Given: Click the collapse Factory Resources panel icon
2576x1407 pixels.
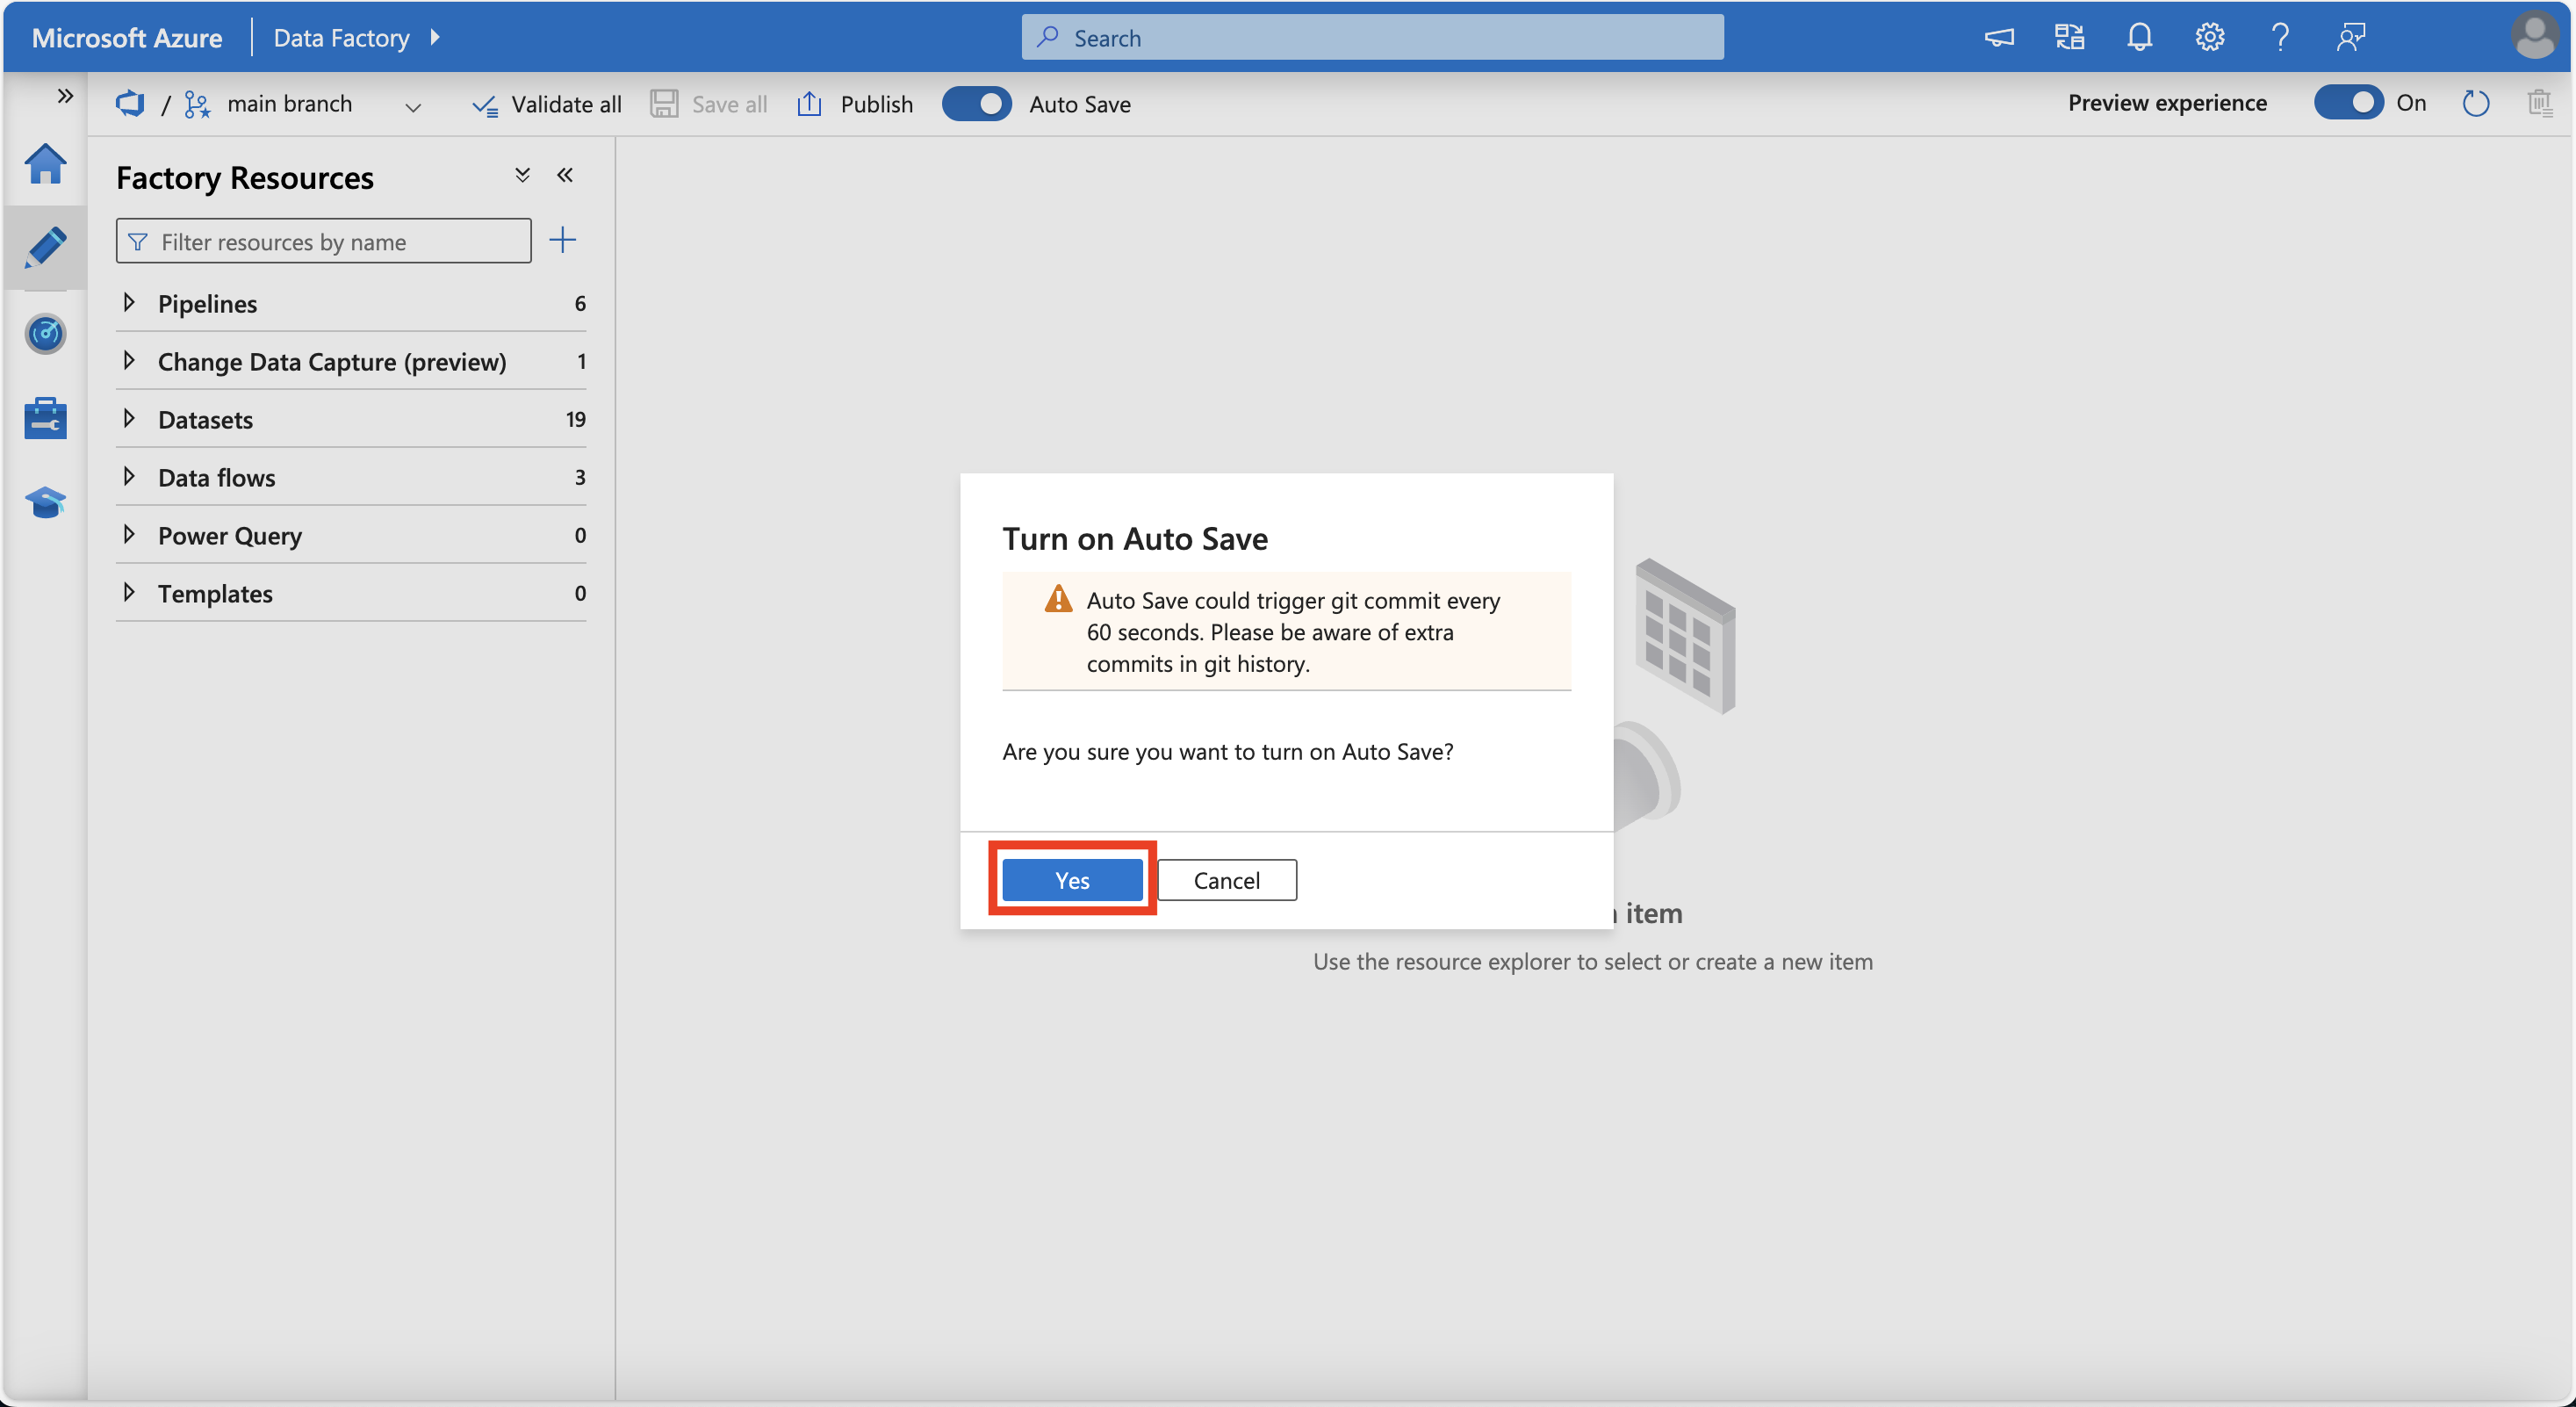Looking at the screenshot, I should coord(565,173).
